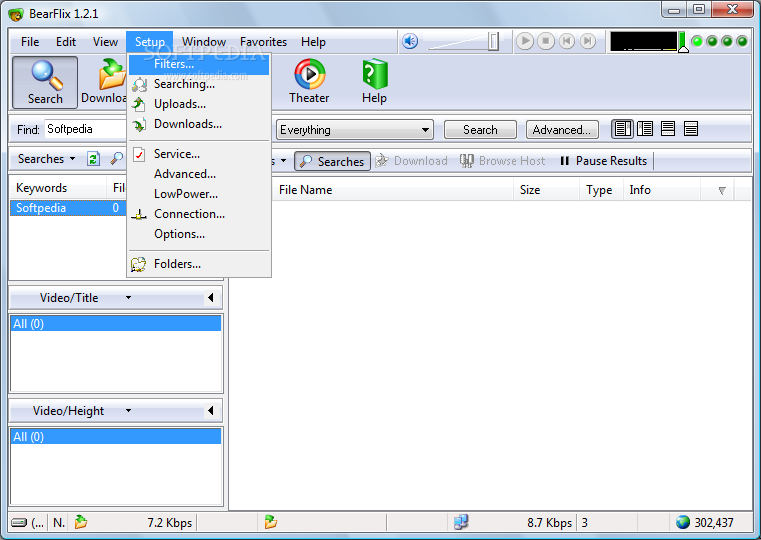This screenshot has height=540, width=761.
Task: Select third results layout view icon
Action: pyautogui.click(x=668, y=129)
